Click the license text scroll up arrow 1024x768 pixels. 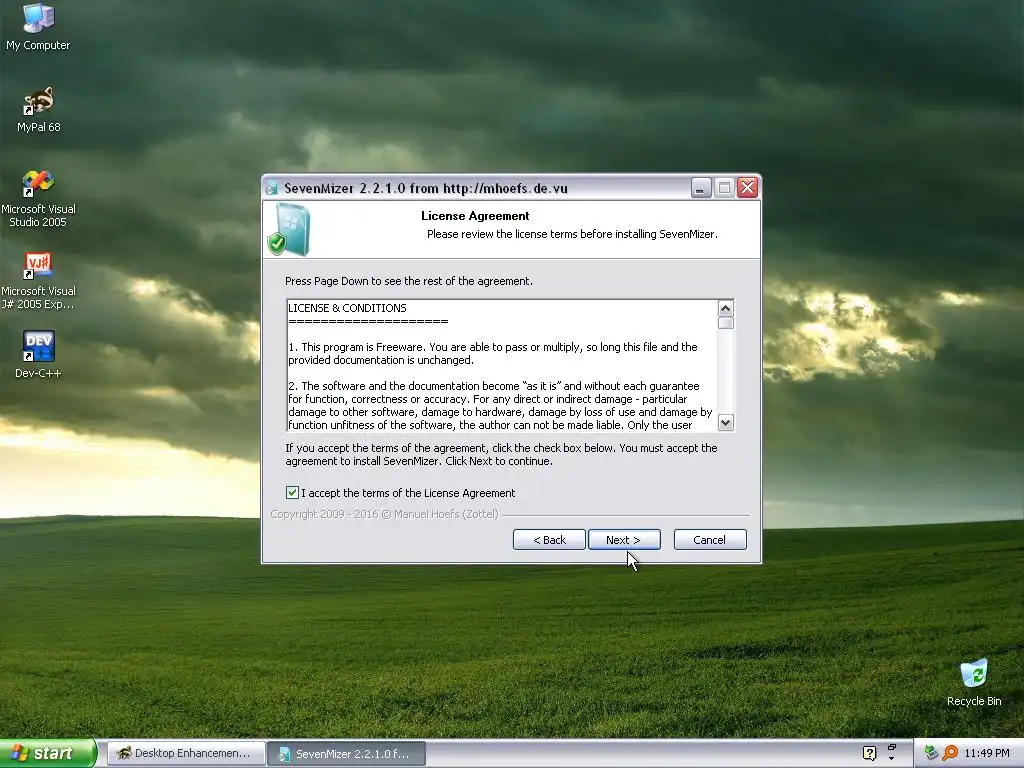tap(726, 308)
